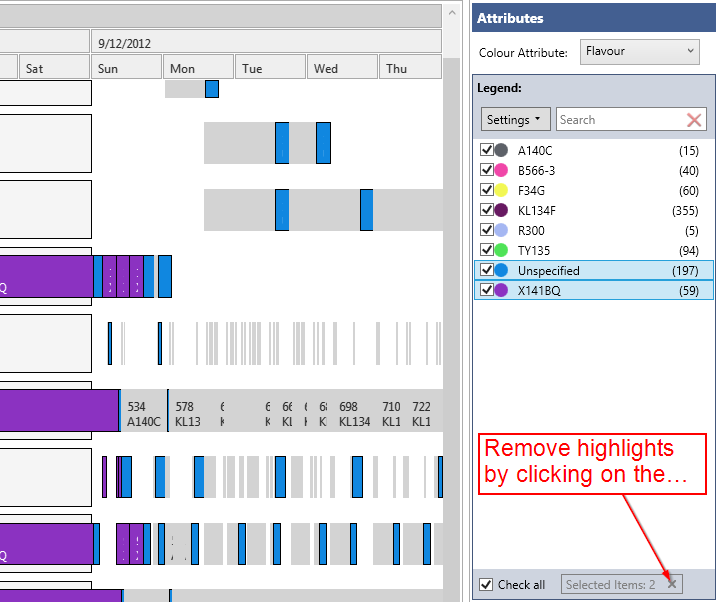Click the TY135 green colour circle
Image resolution: width=718 pixels, height=602 pixels.
(x=501, y=250)
